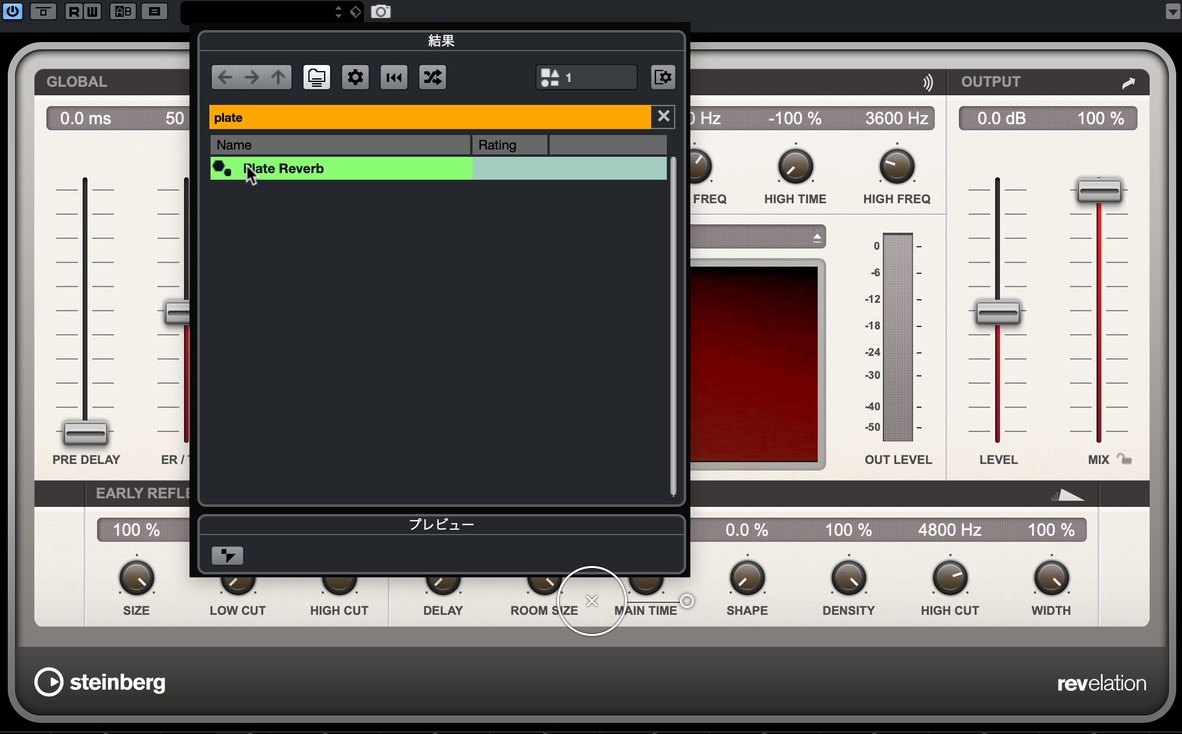Set rating for Plate Reverb row
The width and height of the screenshot is (1182, 734).
pos(510,168)
